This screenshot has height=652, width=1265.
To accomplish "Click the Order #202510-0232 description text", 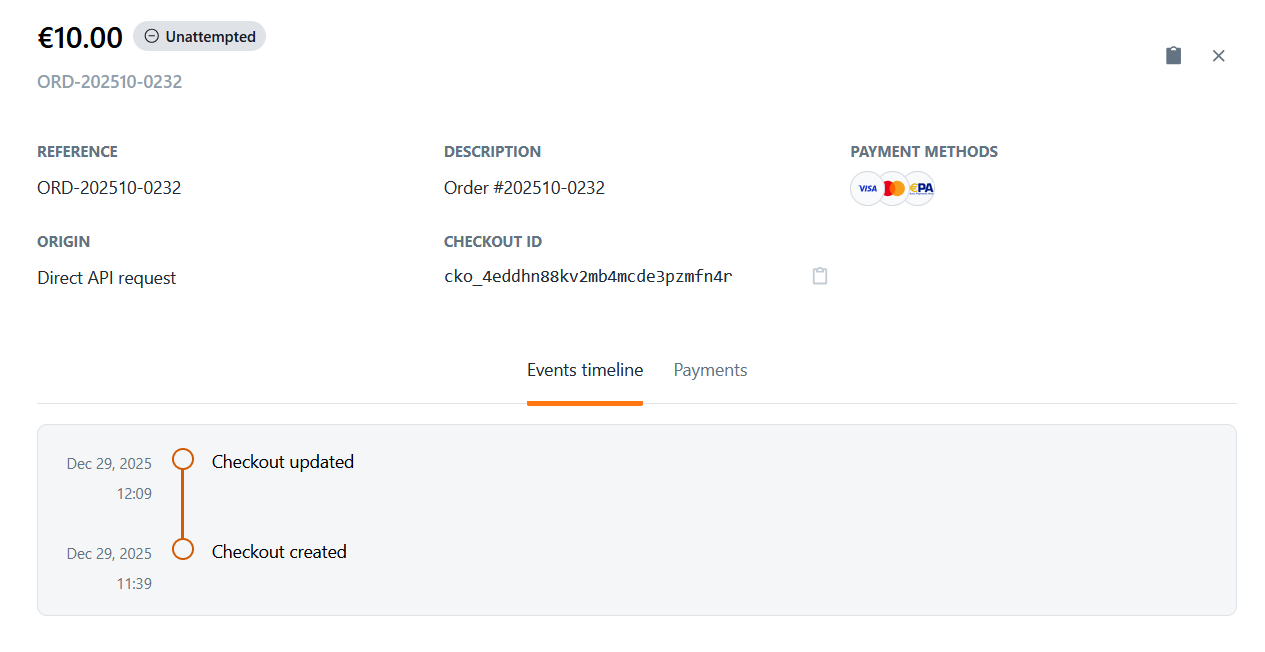I will click(x=524, y=187).
